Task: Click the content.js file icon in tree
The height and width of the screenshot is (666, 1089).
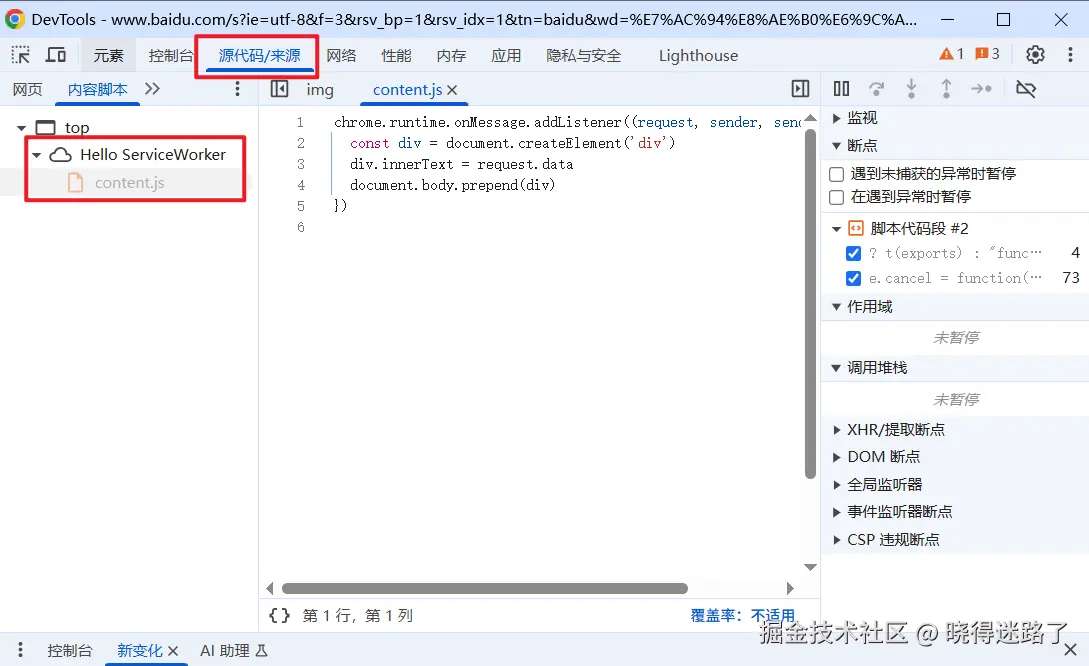Action: [75, 183]
